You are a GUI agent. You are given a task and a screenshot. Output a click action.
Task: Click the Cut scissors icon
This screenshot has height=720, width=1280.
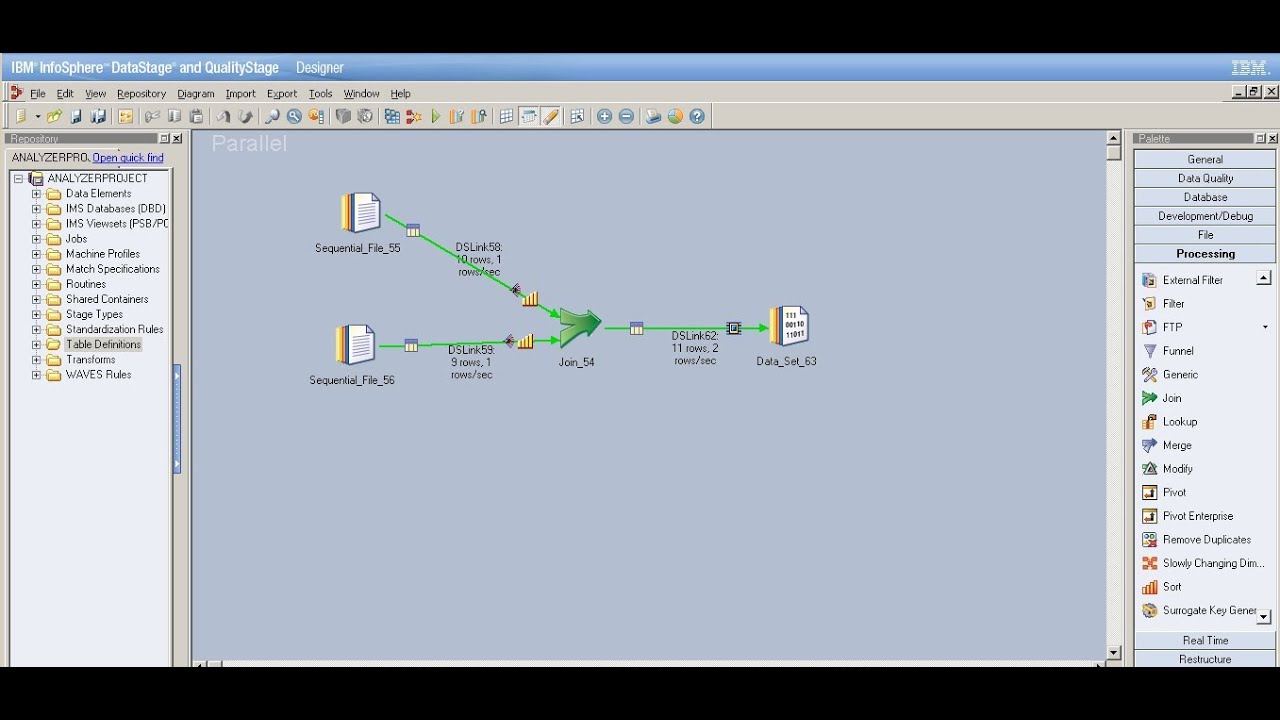tap(152, 117)
